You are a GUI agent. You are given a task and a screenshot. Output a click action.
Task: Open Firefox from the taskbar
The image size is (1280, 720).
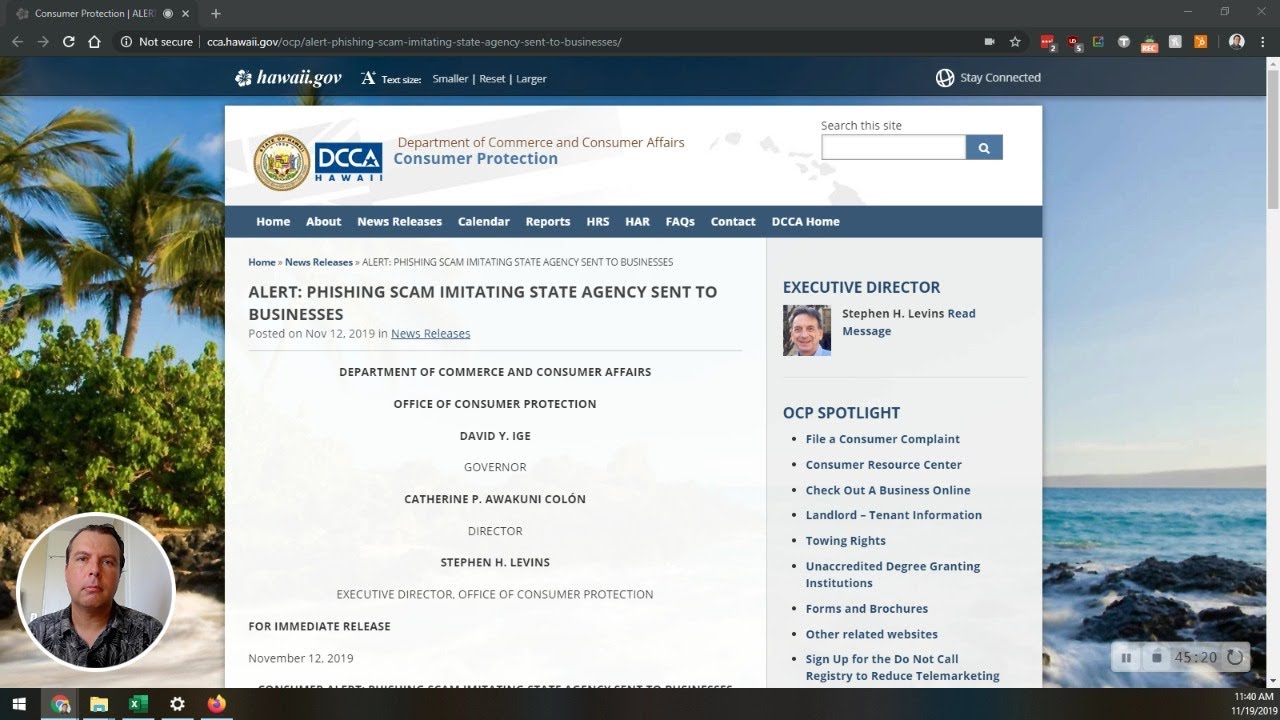point(216,704)
